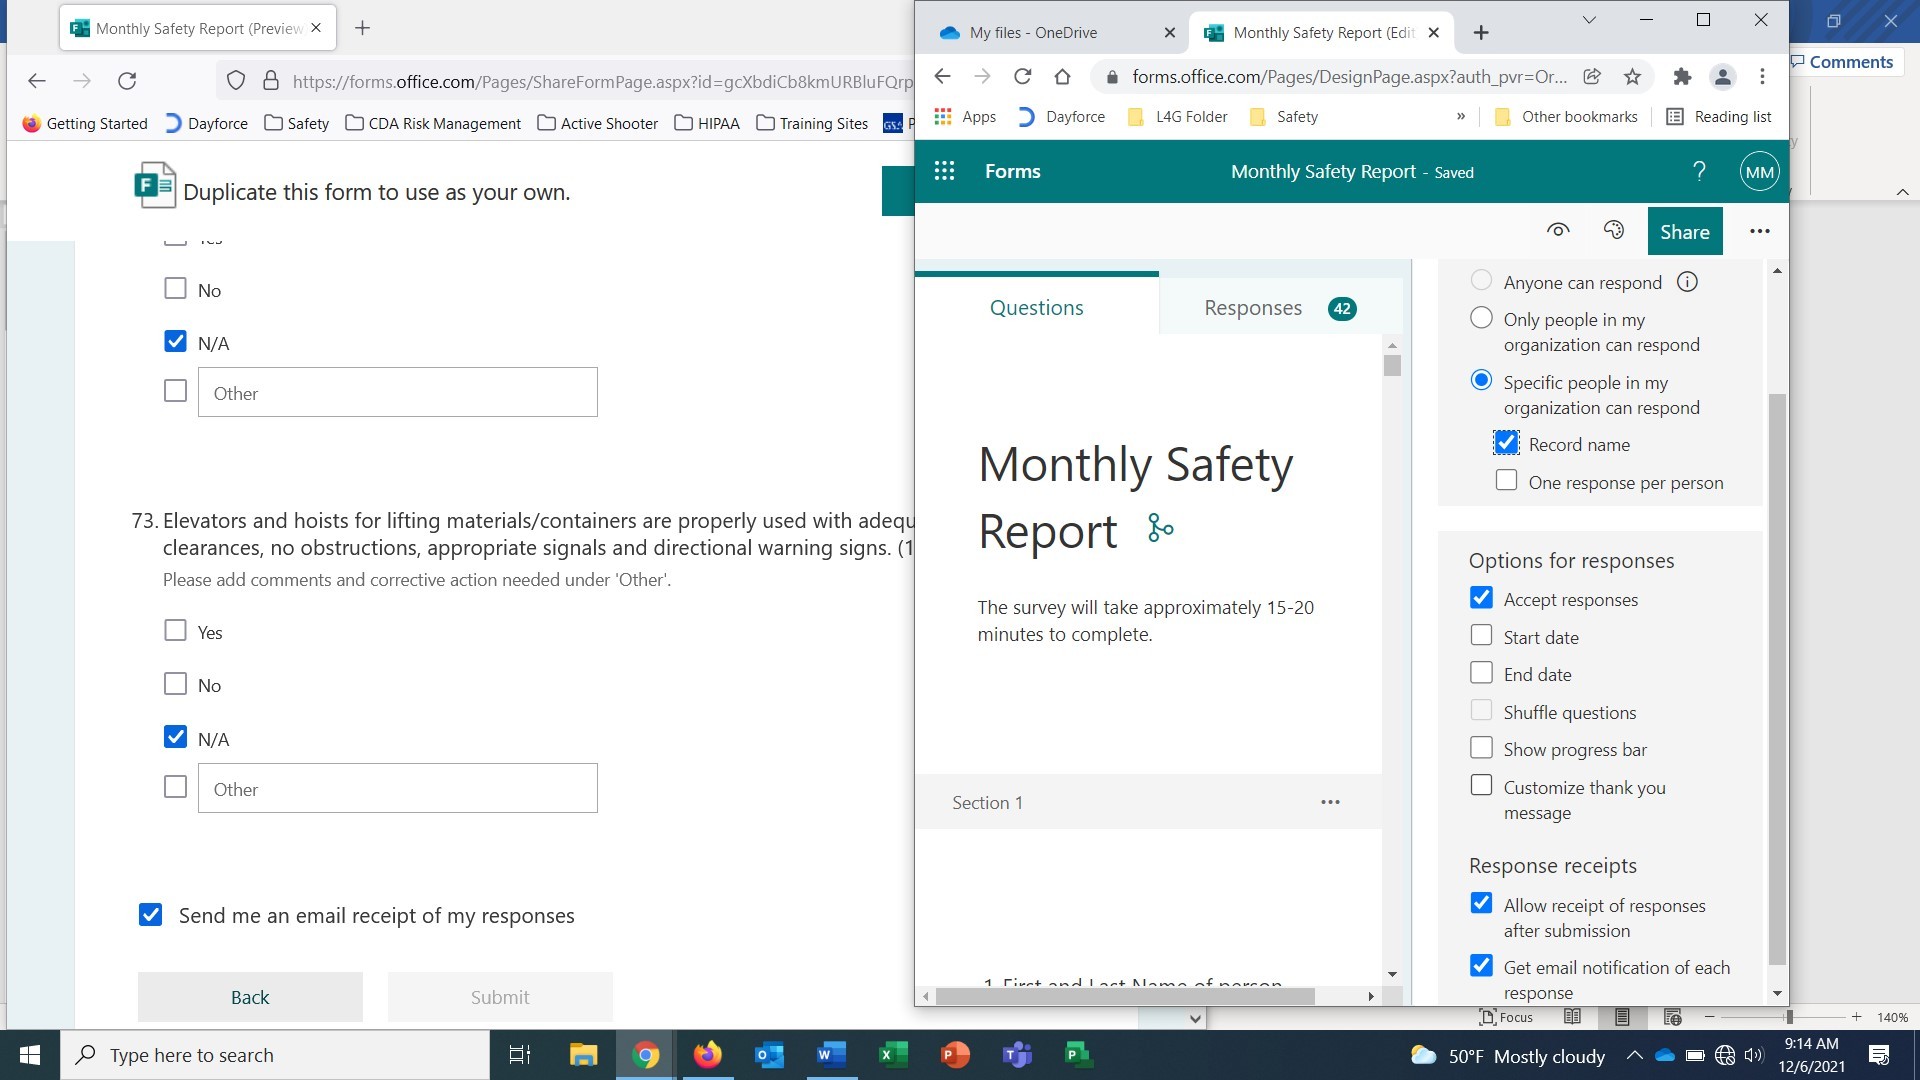The width and height of the screenshot is (1920, 1080).
Task: Click the eye/preview icon in toolbar
Action: click(x=1560, y=231)
